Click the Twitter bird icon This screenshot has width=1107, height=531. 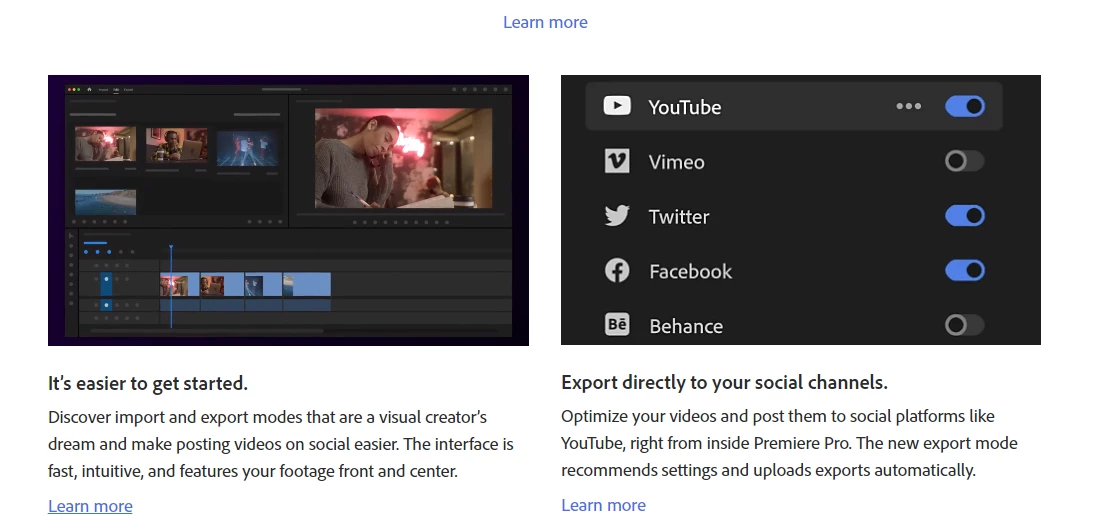coord(617,215)
